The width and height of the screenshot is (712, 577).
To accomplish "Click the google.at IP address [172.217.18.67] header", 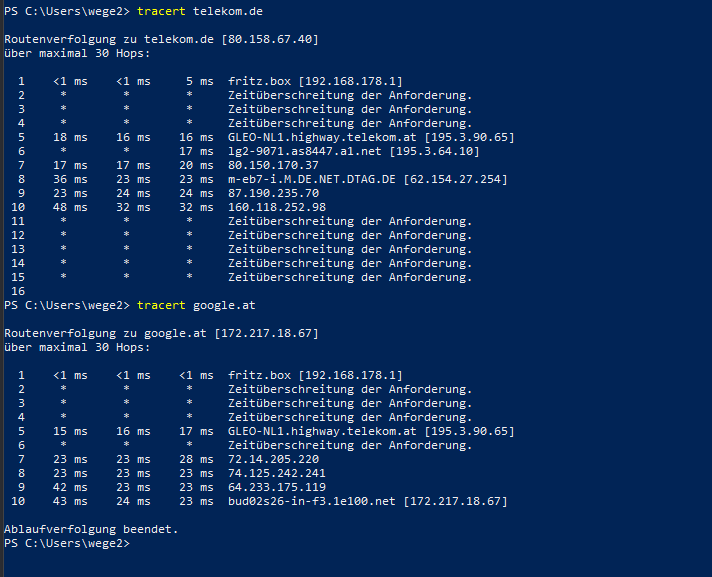I will pos(266,334).
